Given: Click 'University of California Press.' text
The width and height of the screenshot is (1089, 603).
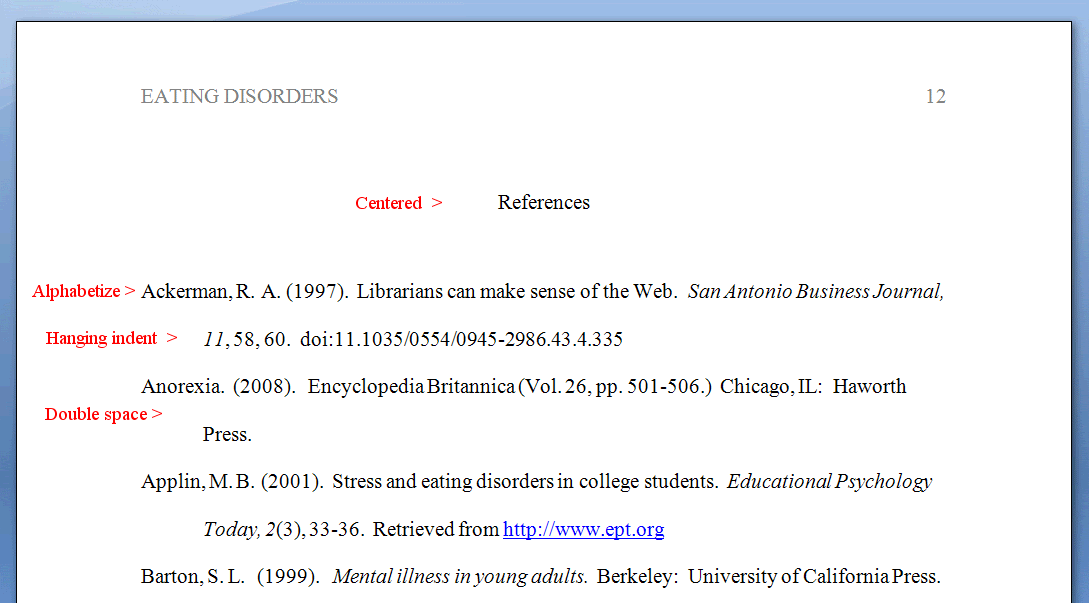Looking at the screenshot, I should (815, 577).
